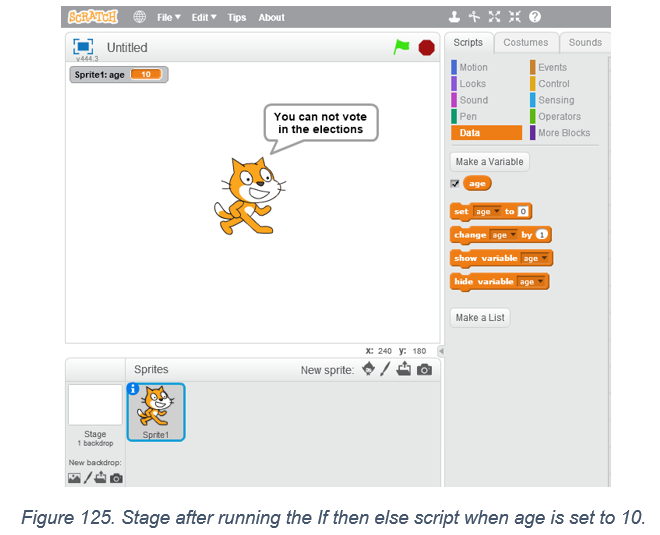Click Make a Variable button
Image resolution: width=660 pixels, height=535 pixels.
pos(490,162)
